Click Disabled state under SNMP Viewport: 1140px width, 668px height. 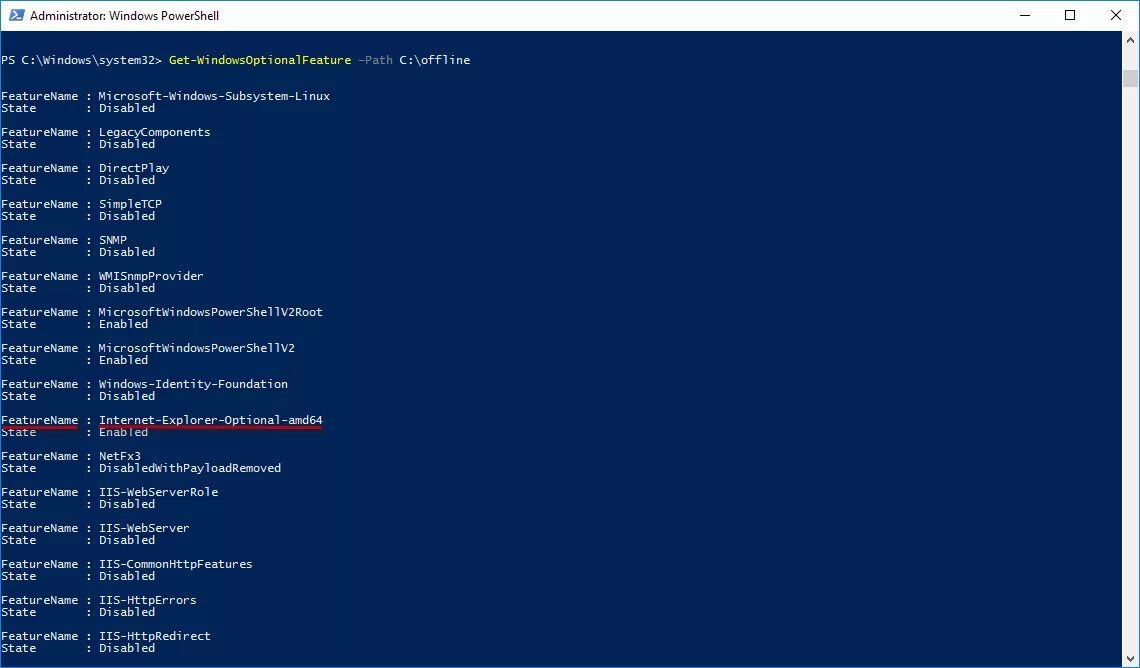(x=127, y=252)
